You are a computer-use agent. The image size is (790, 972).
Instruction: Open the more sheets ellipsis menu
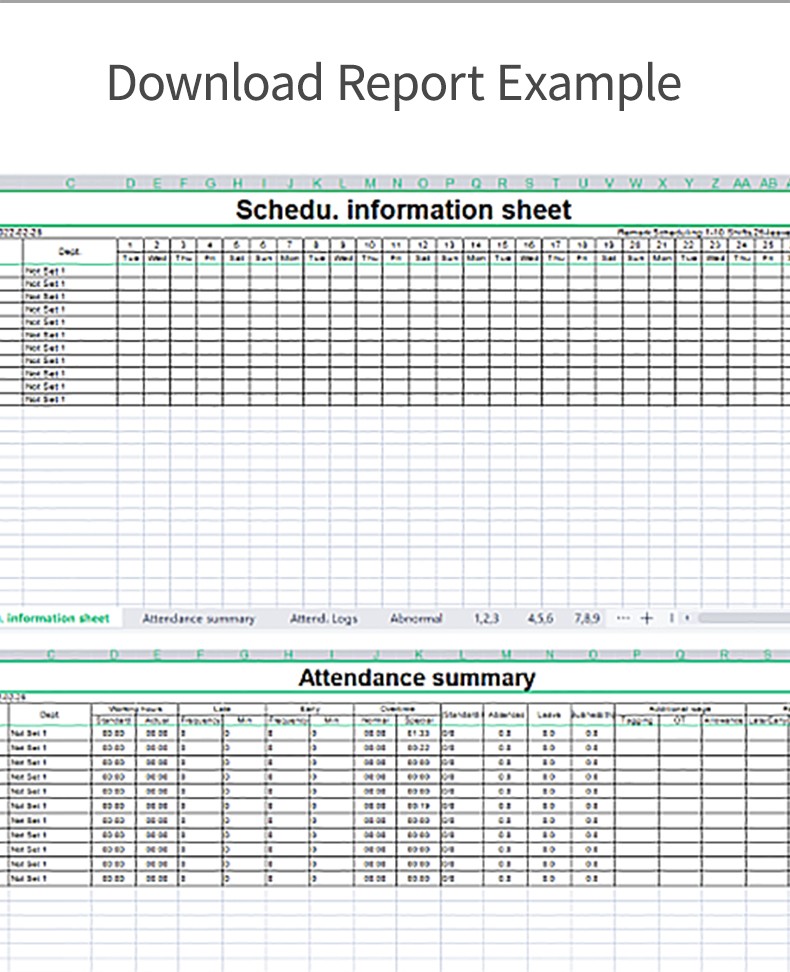(x=624, y=618)
